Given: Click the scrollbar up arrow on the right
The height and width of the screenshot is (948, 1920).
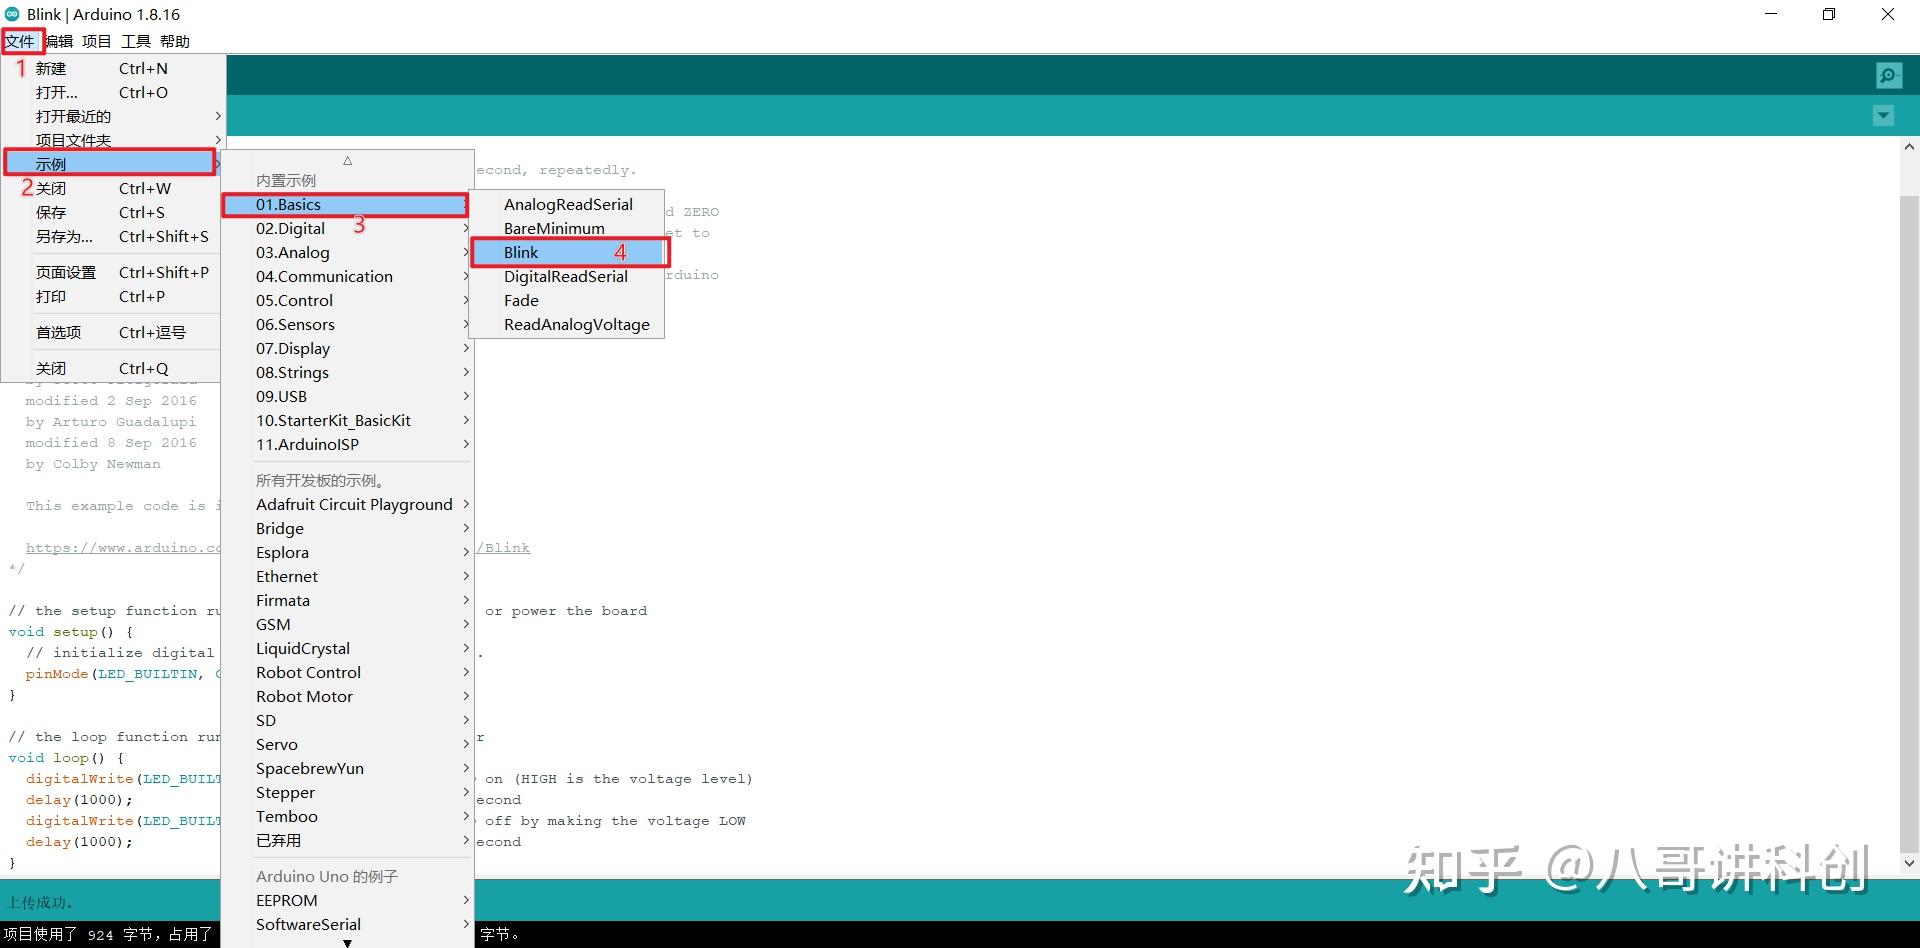Looking at the screenshot, I should coord(1908,146).
